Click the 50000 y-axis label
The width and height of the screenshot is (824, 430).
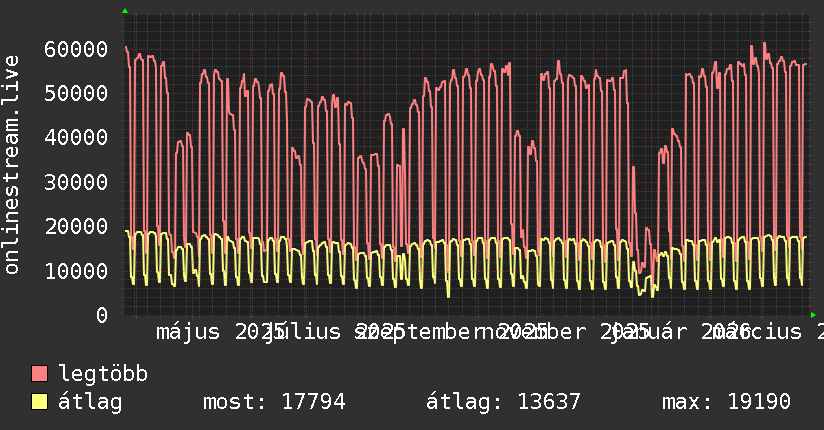[x=76, y=94]
